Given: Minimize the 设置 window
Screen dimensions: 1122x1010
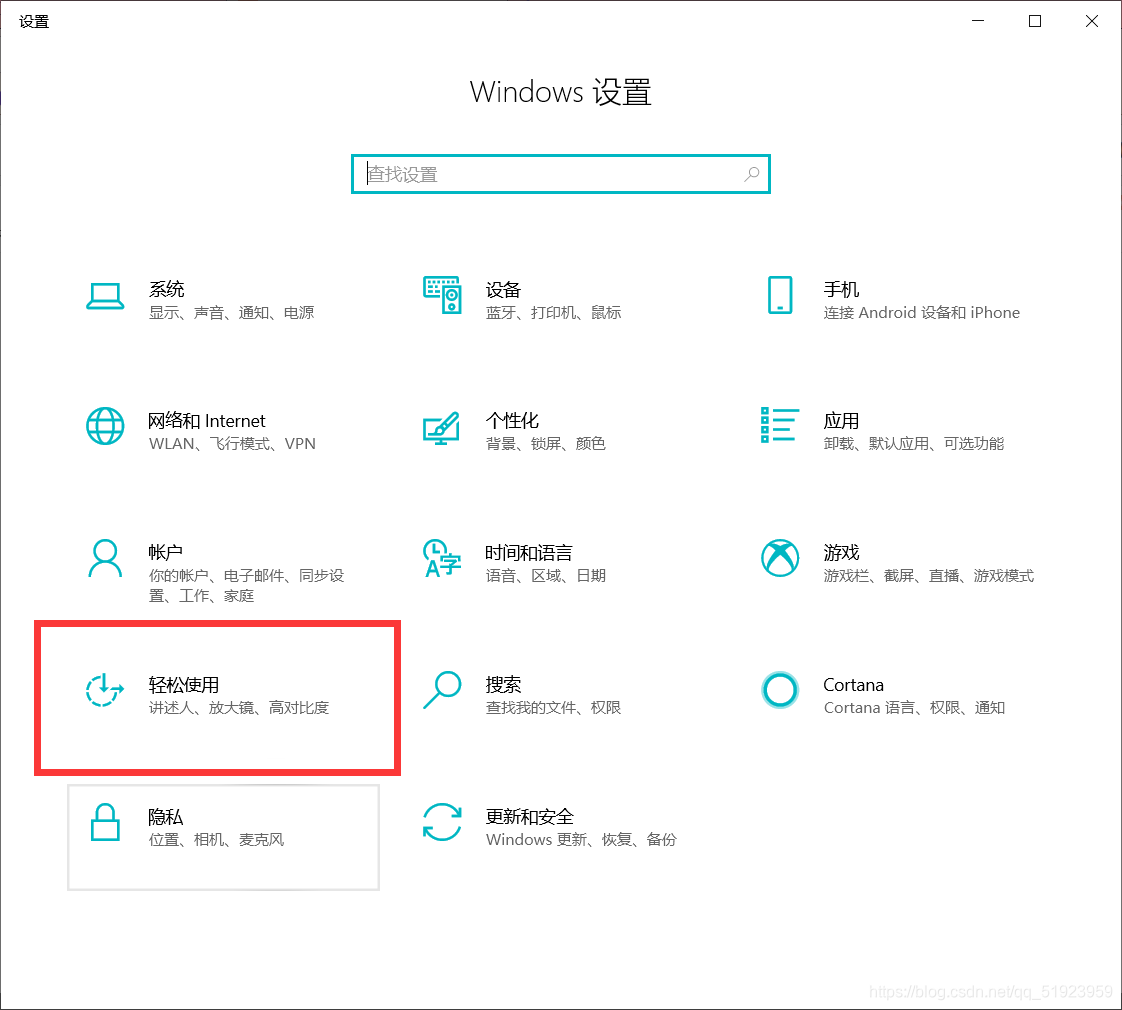Looking at the screenshot, I should (978, 21).
